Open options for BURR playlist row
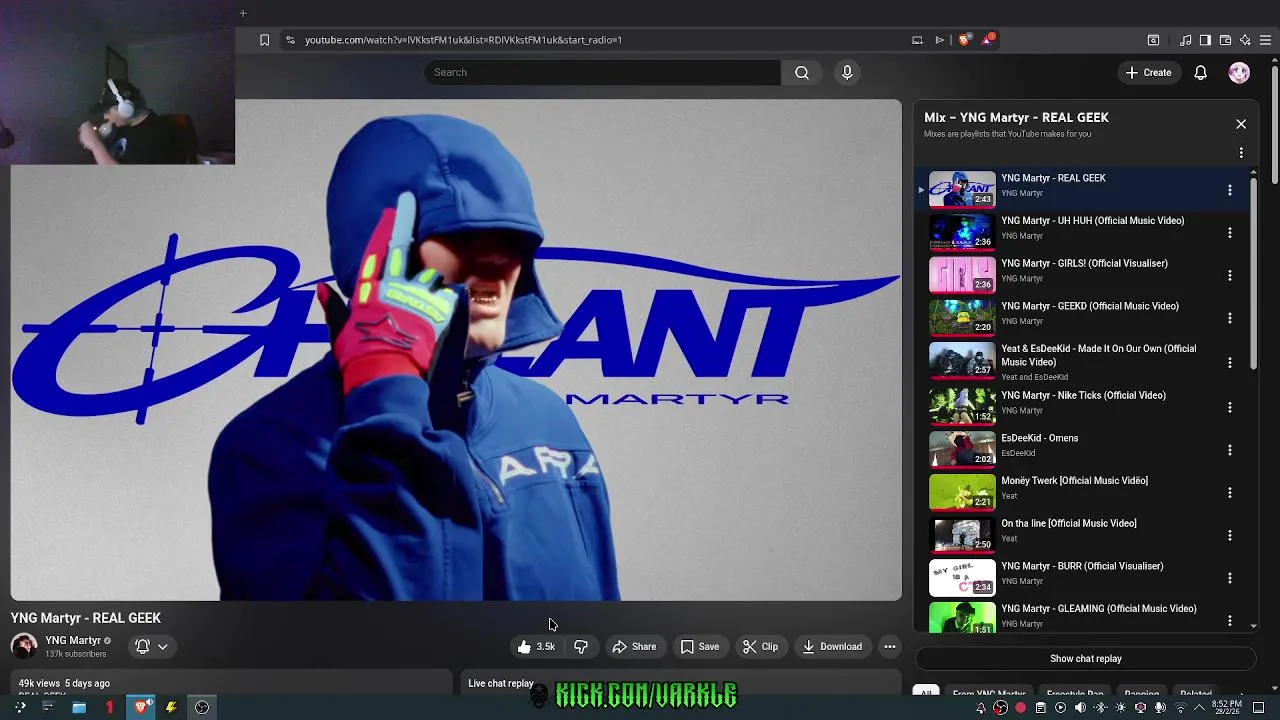The image size is (1280, 720). tap(1229, 578)
